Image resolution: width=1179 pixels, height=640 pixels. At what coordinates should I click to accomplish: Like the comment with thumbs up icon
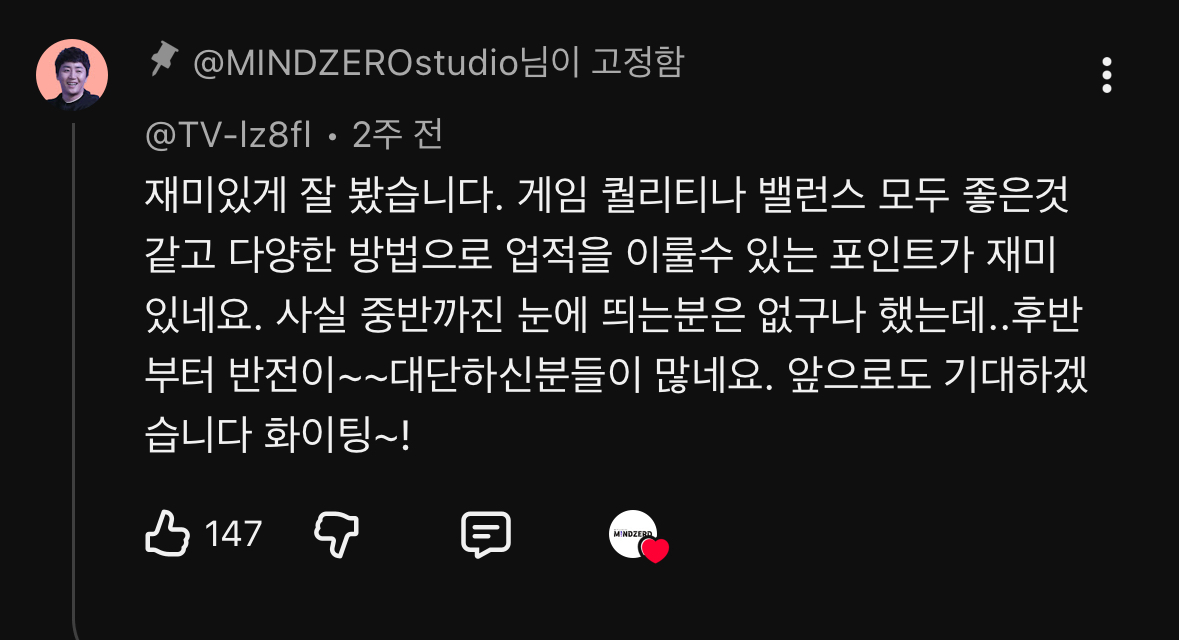coord(167,534)
